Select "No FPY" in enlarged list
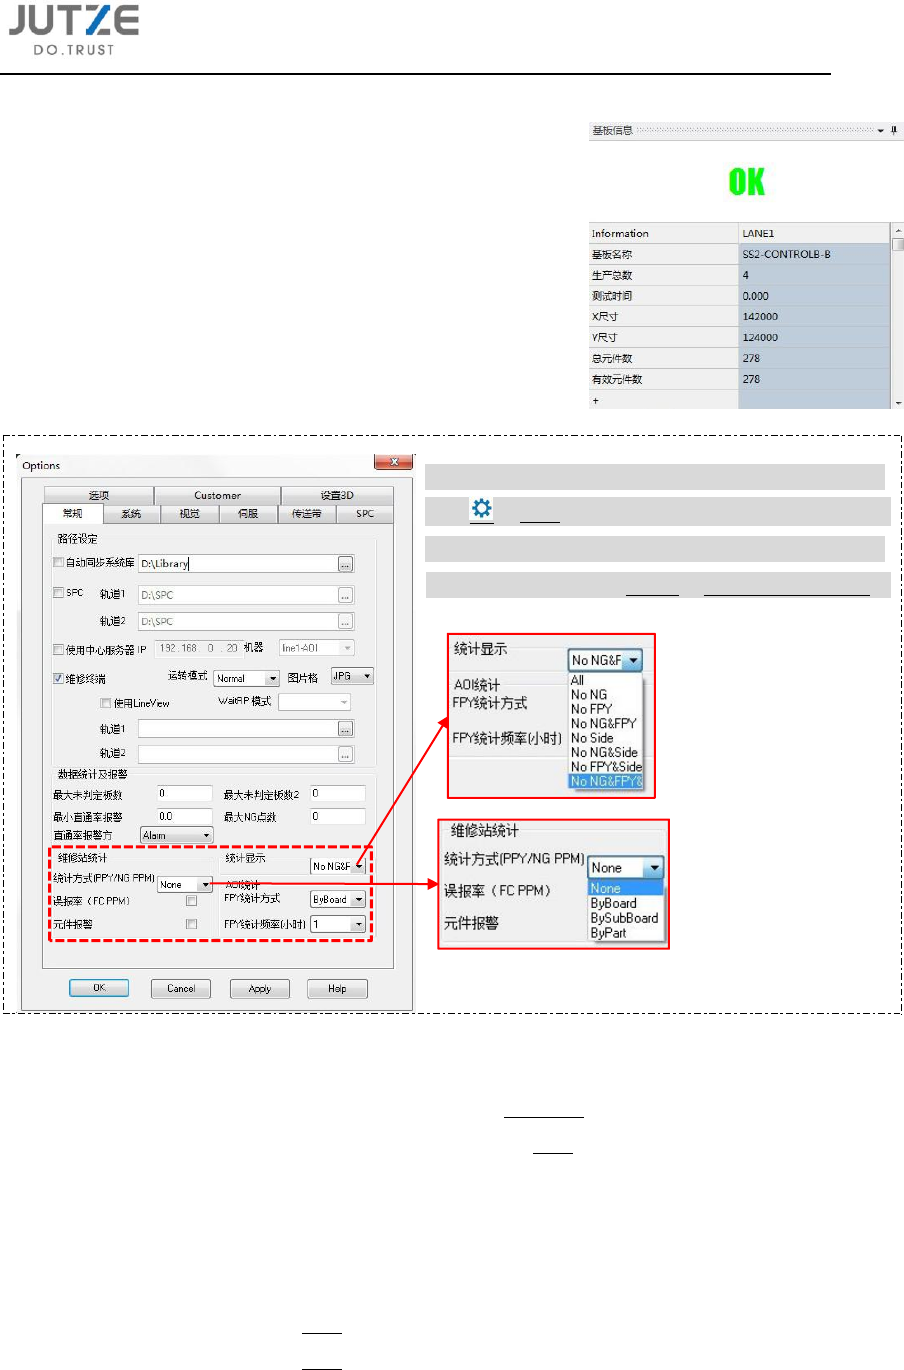 click(x=606, y=709)
